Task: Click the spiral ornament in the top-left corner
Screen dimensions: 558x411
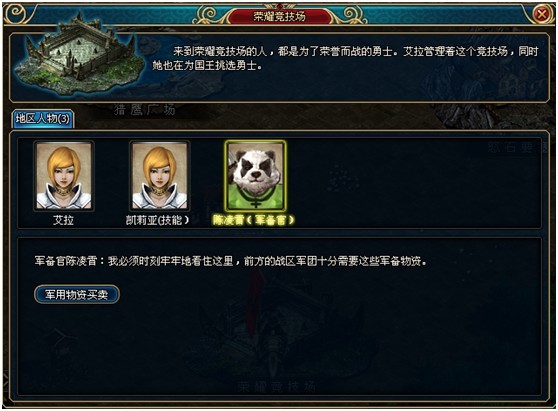Action: (x=18, y=15)
